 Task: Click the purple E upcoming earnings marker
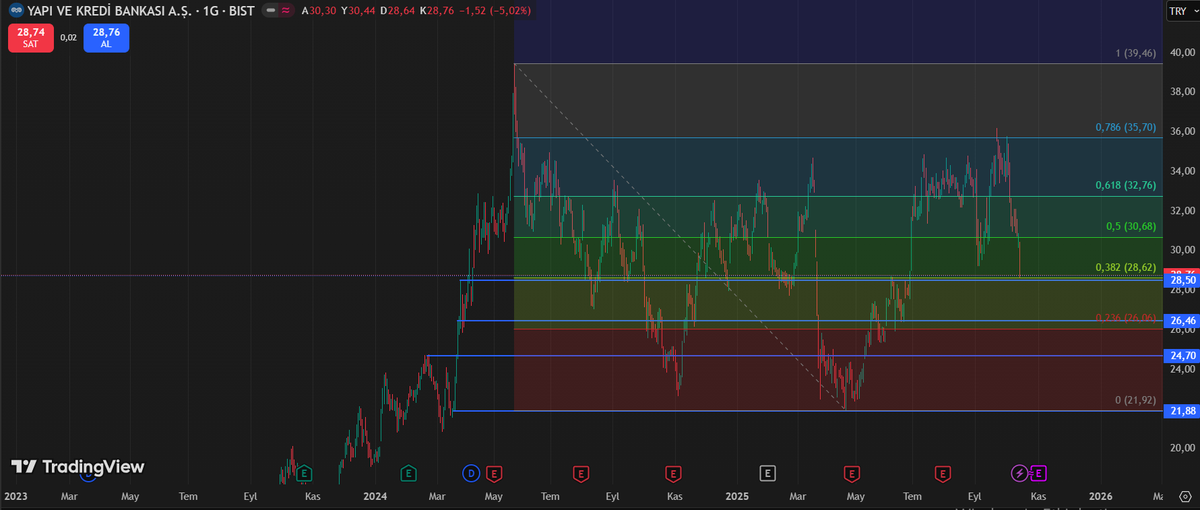(1038, 472)
